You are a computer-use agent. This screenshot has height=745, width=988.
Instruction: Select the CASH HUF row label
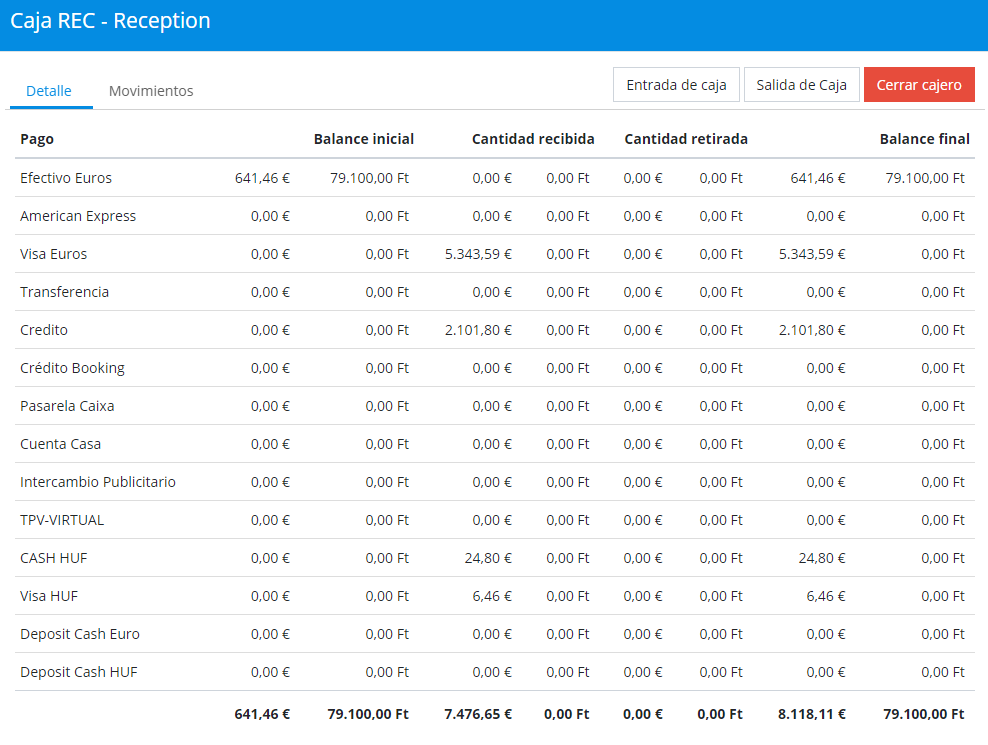pos(54,558)
